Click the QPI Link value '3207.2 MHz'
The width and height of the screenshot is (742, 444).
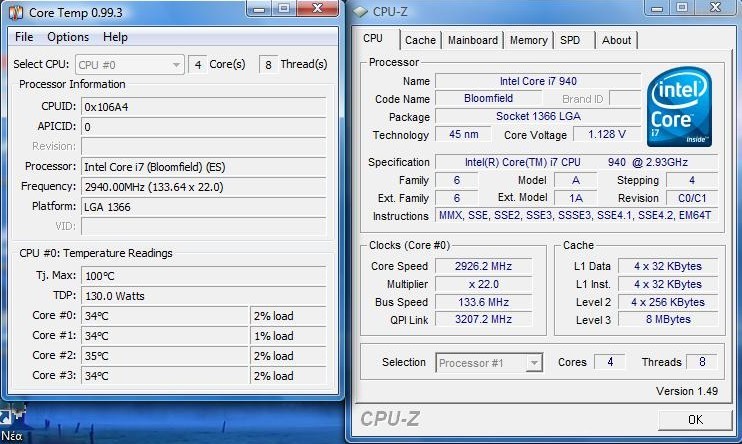coord(483,320)
